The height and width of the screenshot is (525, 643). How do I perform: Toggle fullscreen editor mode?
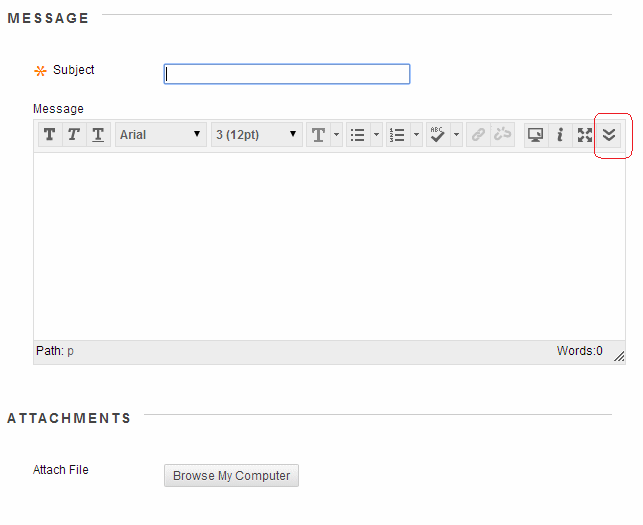coord(585,135)
